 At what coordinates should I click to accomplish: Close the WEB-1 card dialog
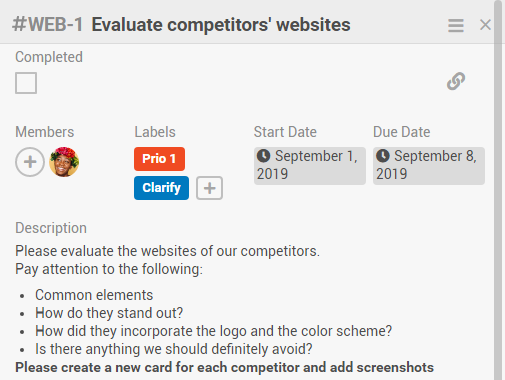pos(485,25)
